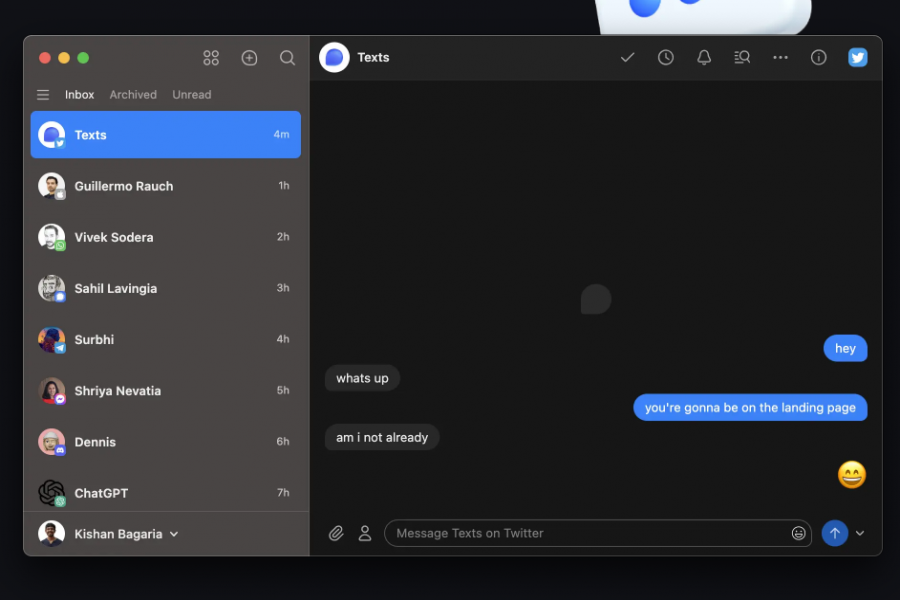Expand the Kishan Bagaria account dropdown

(174, 535)
